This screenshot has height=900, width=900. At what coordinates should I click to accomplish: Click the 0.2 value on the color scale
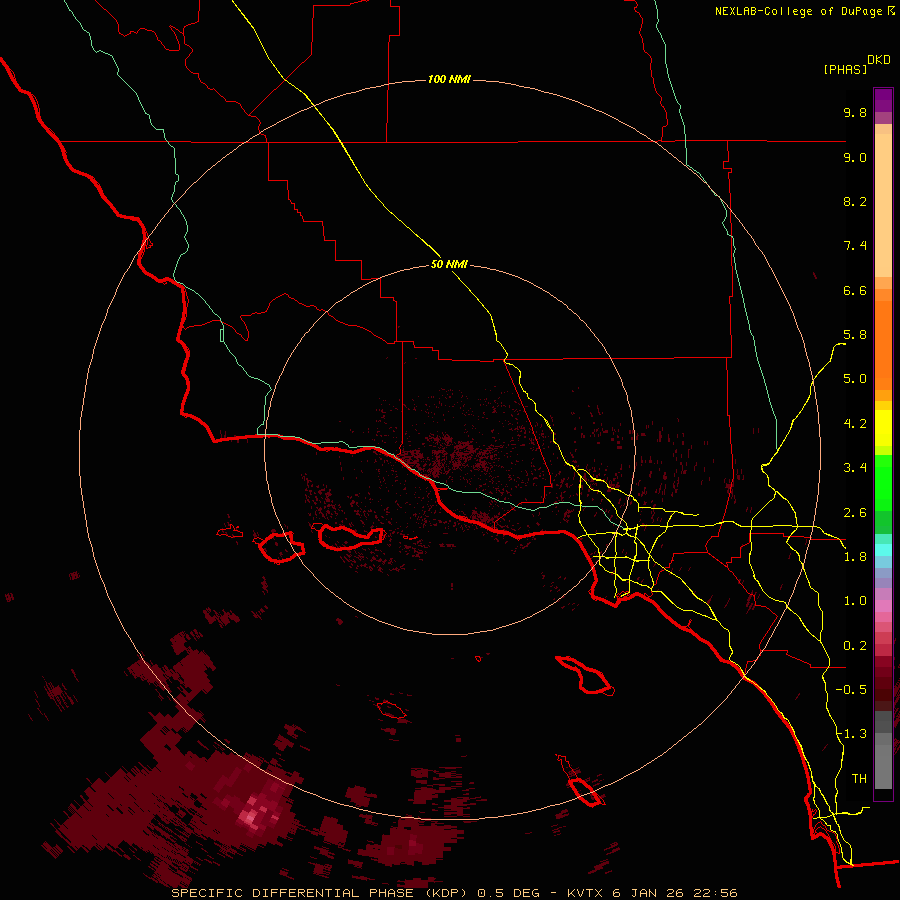tap(855, 646)
